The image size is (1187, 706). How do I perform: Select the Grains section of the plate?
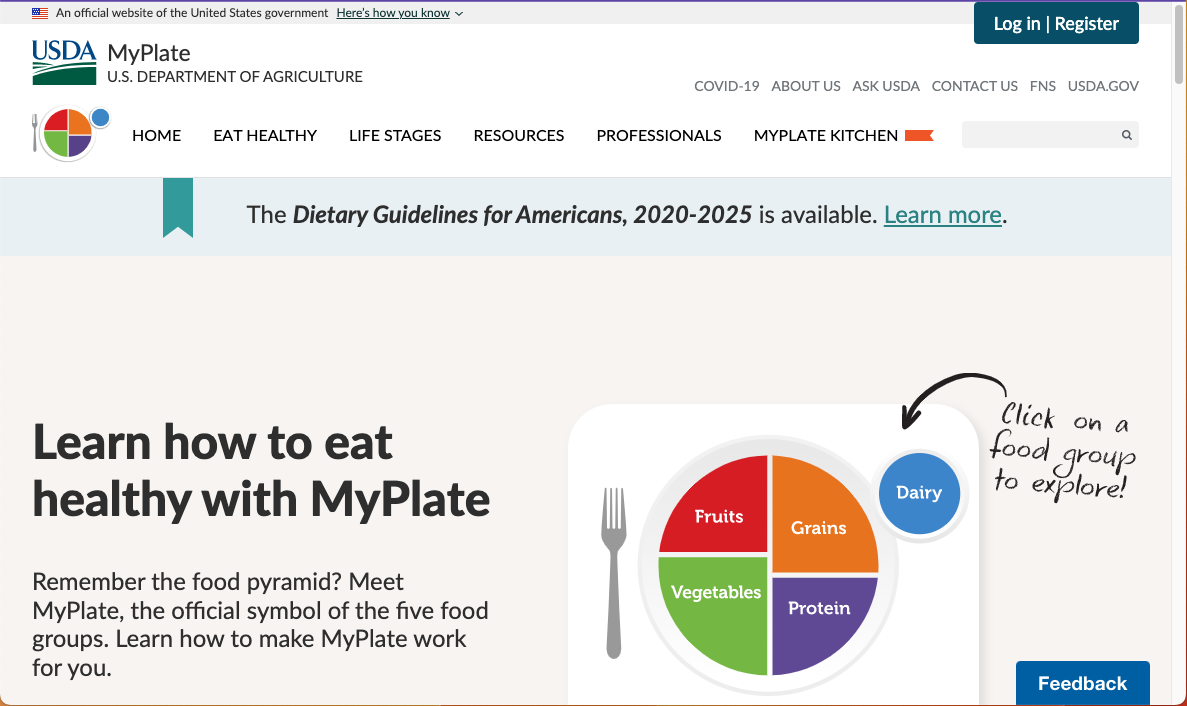(x=820, y=520)
